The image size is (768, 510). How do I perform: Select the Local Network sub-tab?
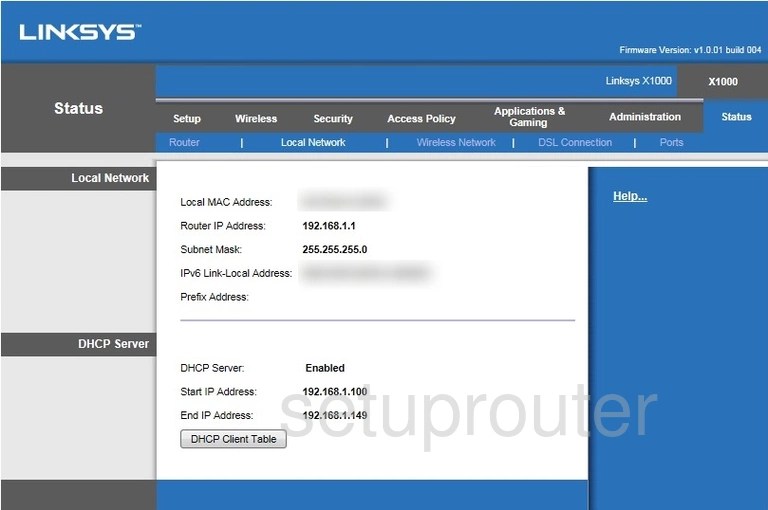click(x=313, y=143)
